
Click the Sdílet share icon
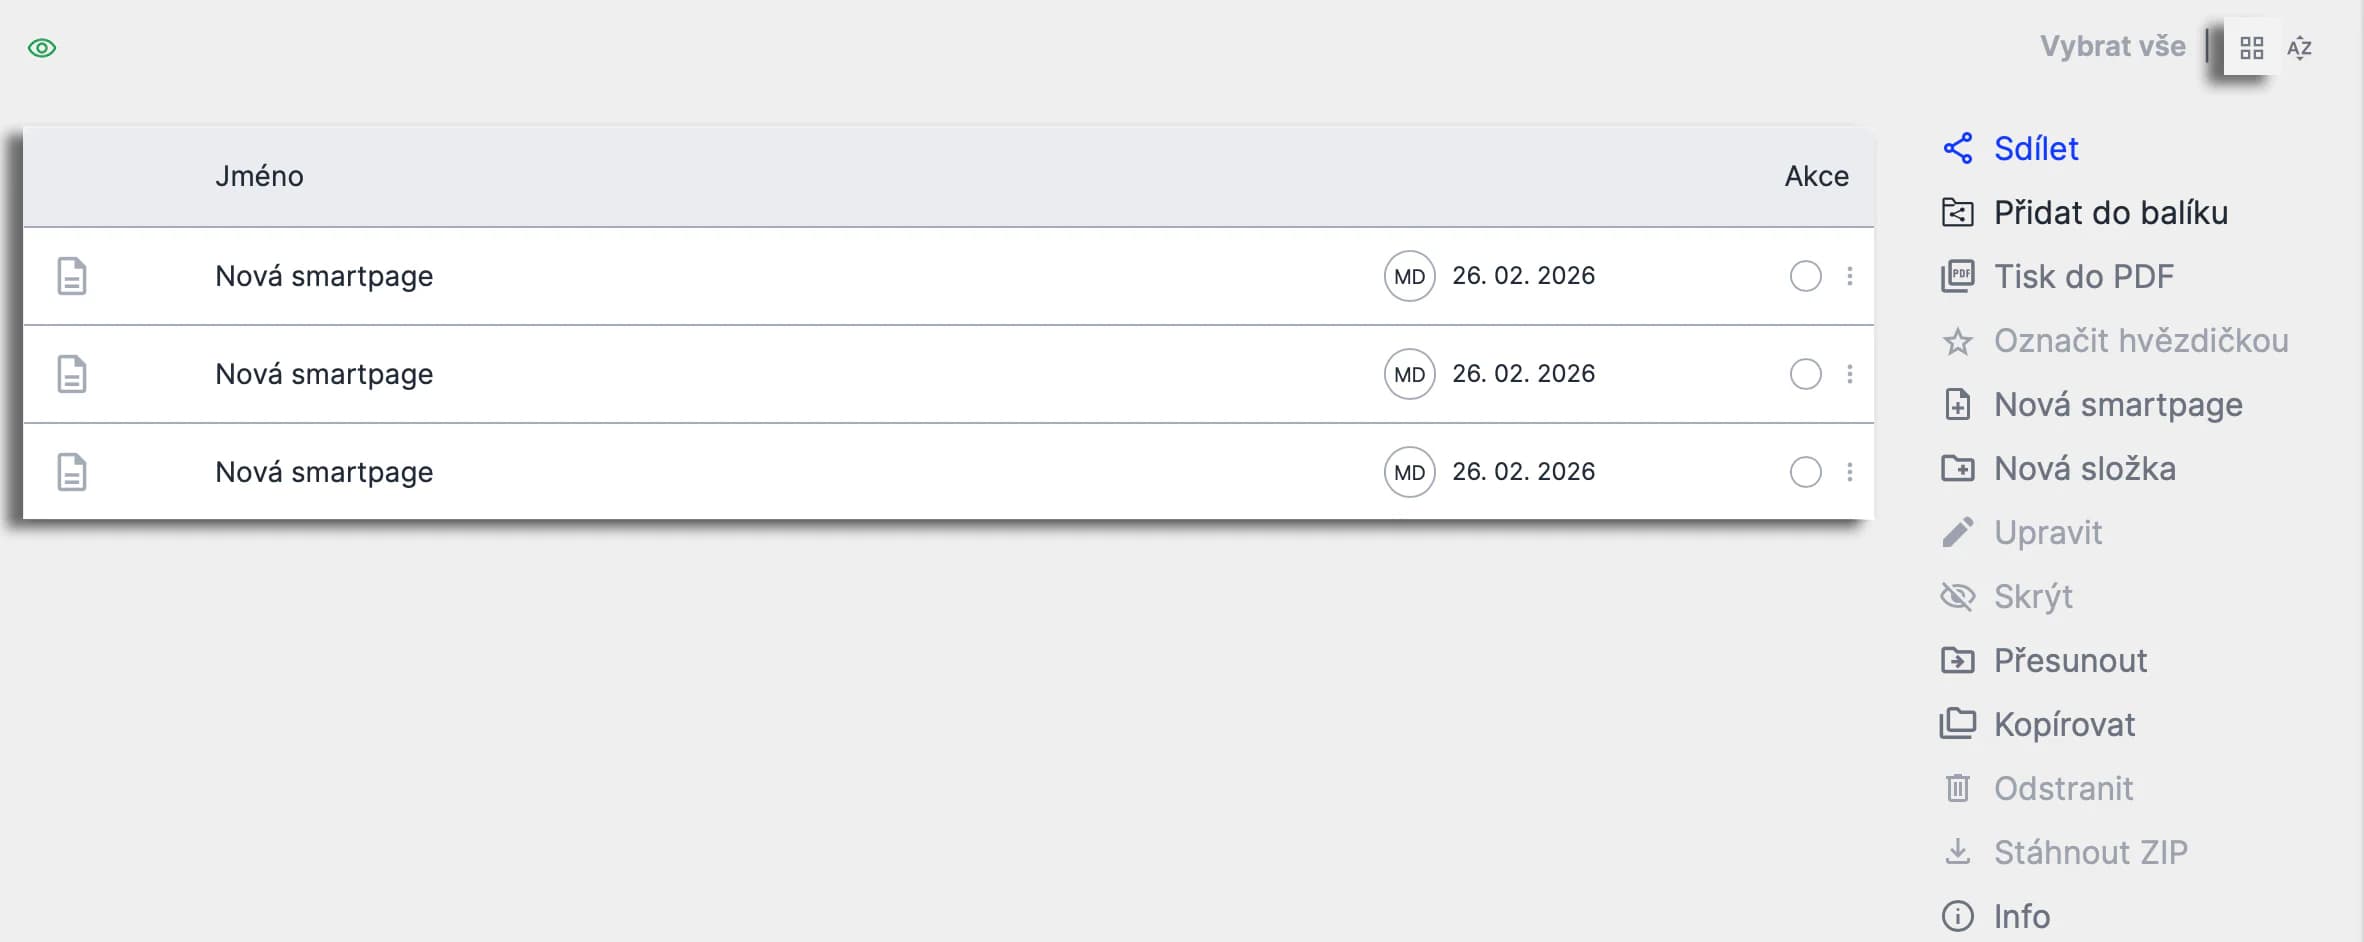tap(1957, 149)
